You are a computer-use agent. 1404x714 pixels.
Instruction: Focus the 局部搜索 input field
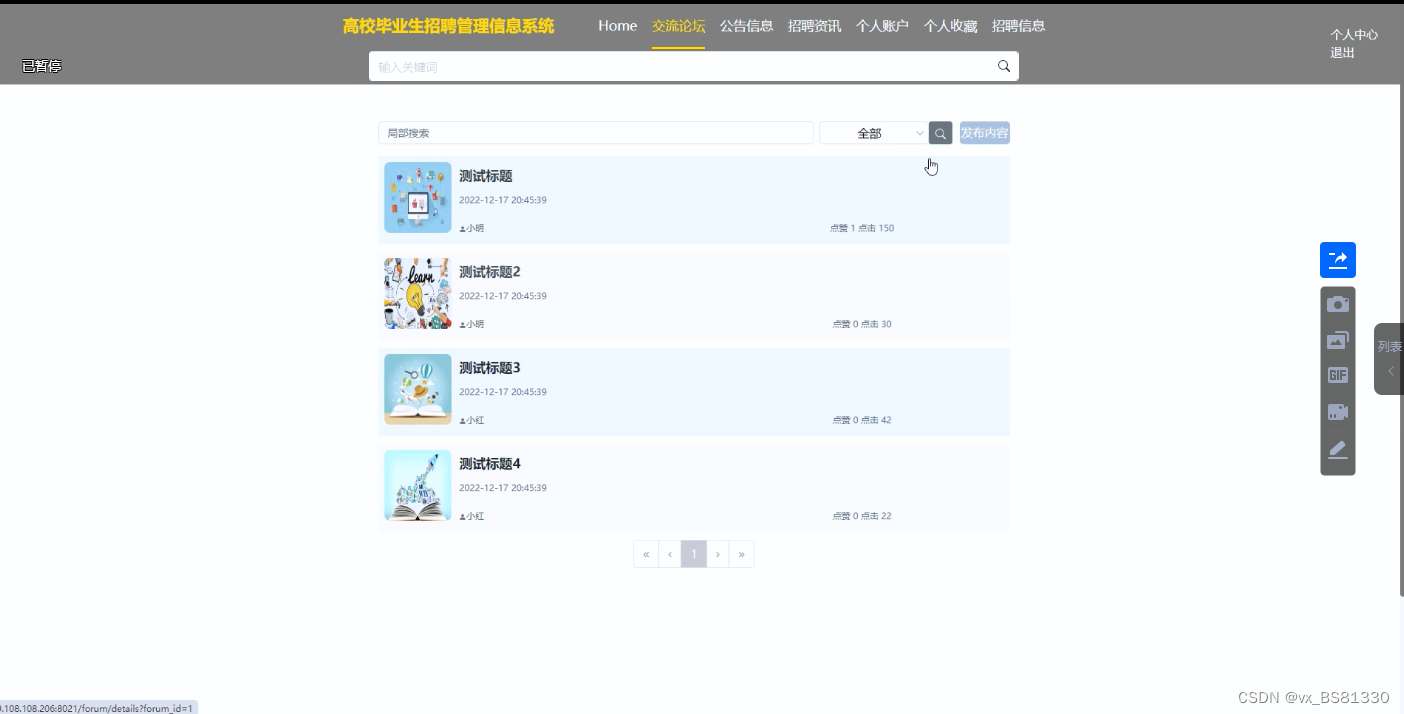(x=595, y=133)
